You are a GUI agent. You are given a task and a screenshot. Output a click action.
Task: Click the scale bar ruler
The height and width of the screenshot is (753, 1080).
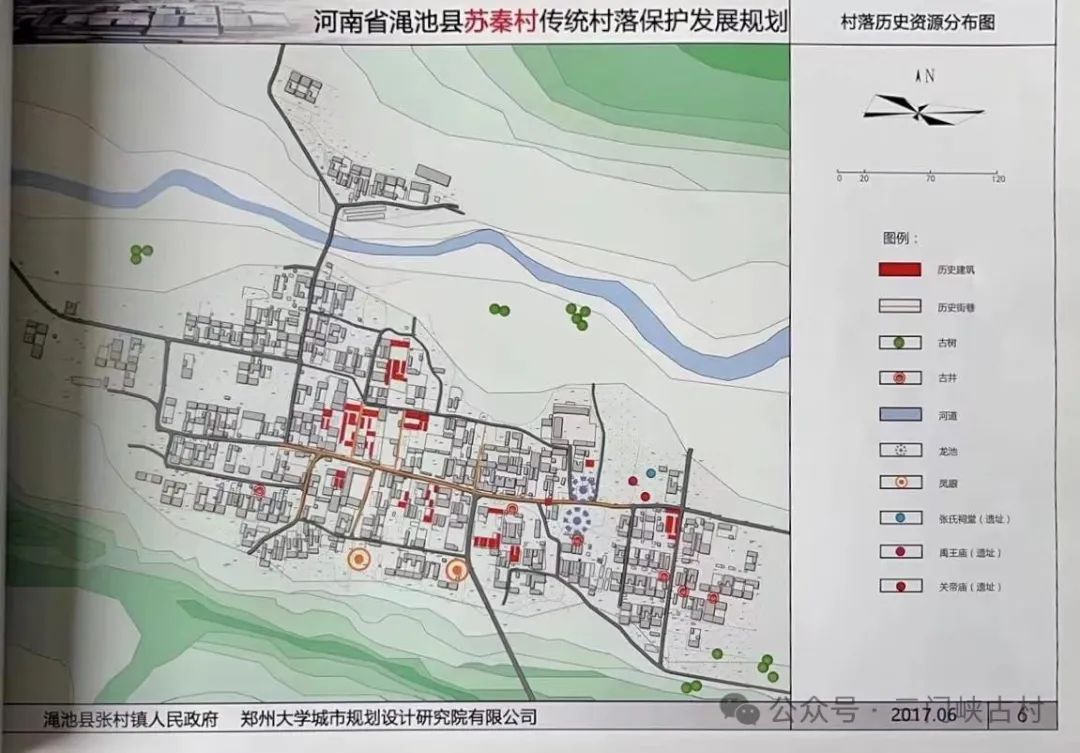coord(917,172)
